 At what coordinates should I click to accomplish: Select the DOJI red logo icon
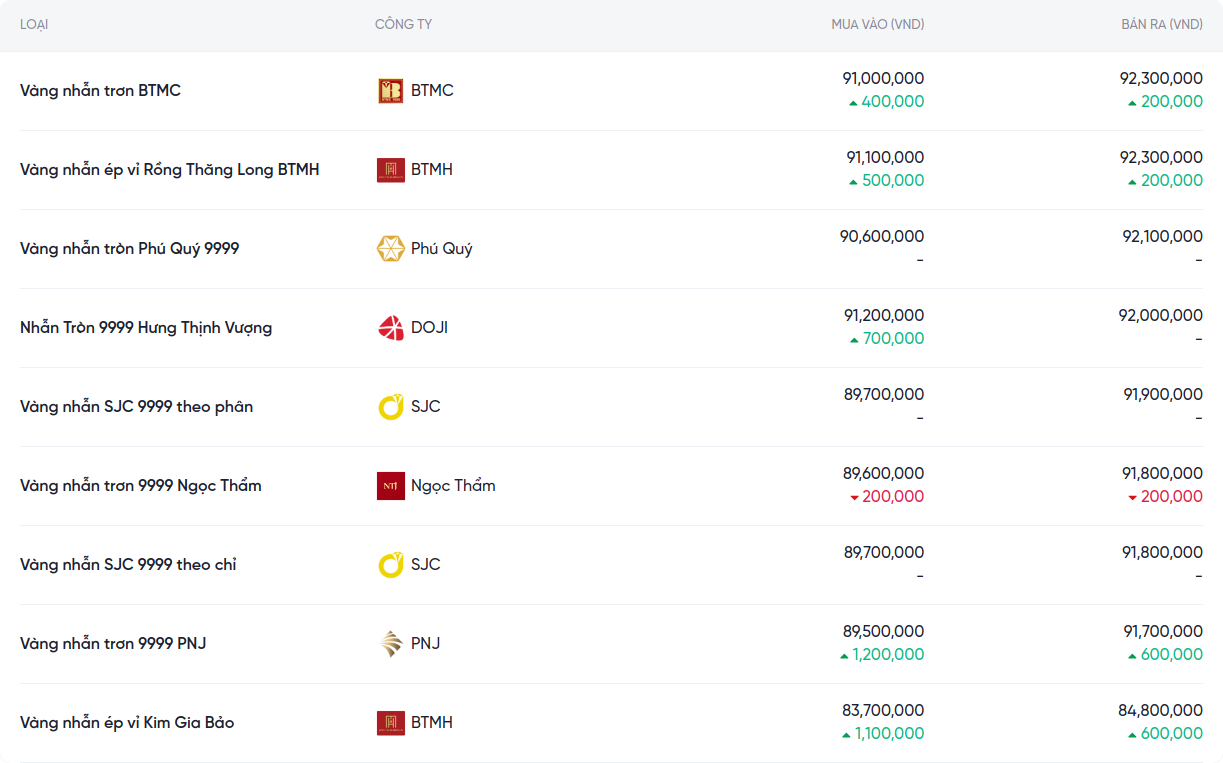pyautogui.click(x=390, y=328)
